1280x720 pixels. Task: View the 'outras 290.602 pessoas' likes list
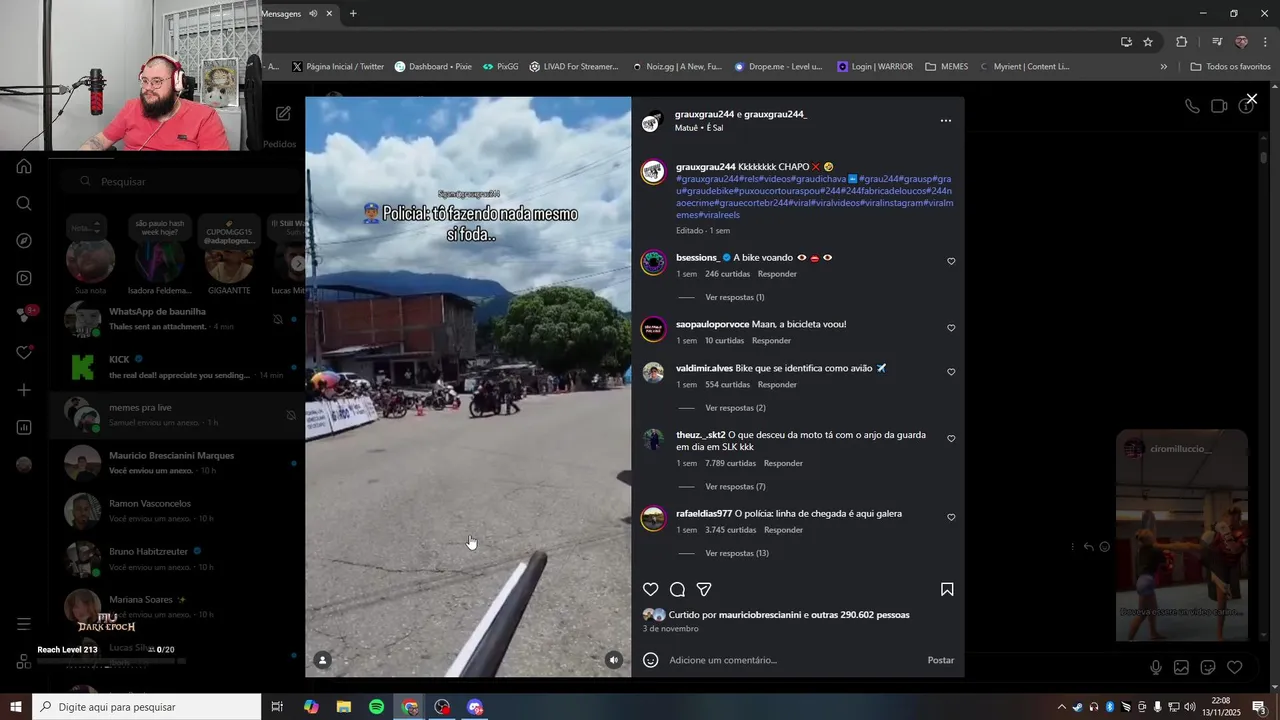[x=860, y=615]
